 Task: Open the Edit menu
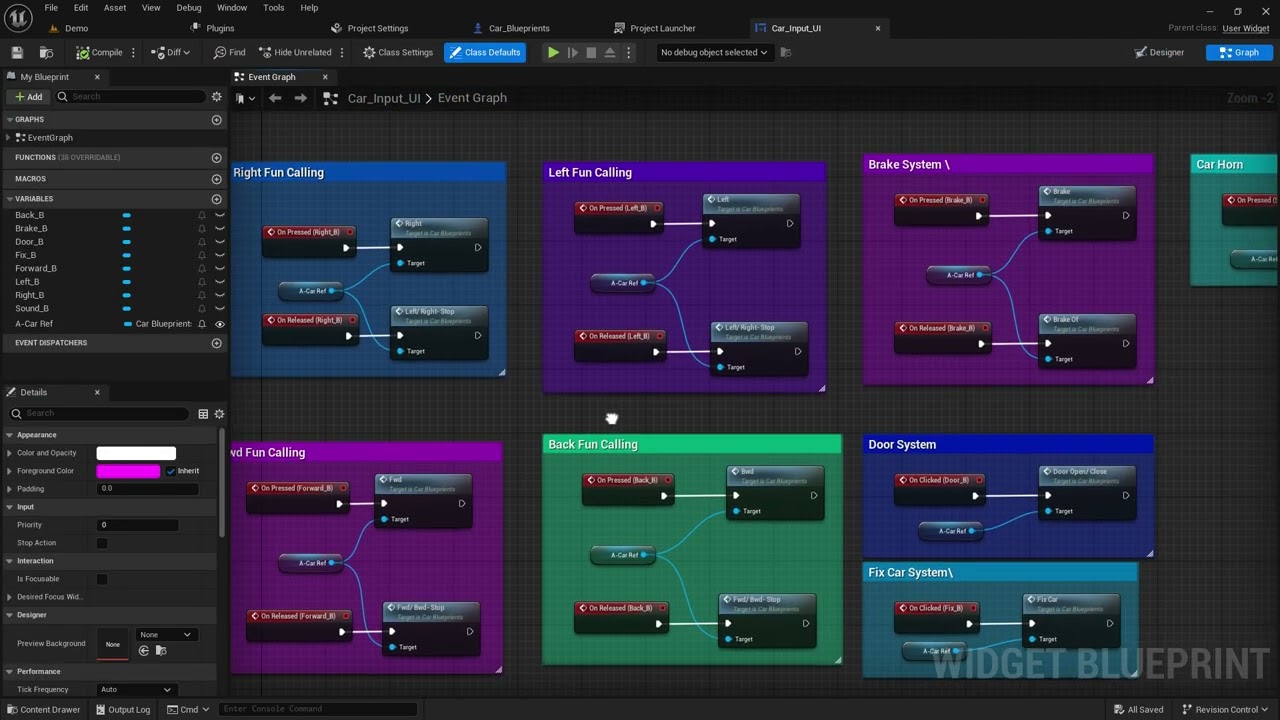pos(81,8)
